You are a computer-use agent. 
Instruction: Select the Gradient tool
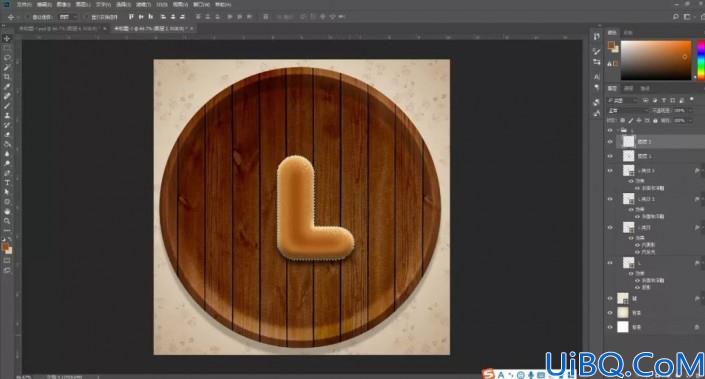click(7, 144)
